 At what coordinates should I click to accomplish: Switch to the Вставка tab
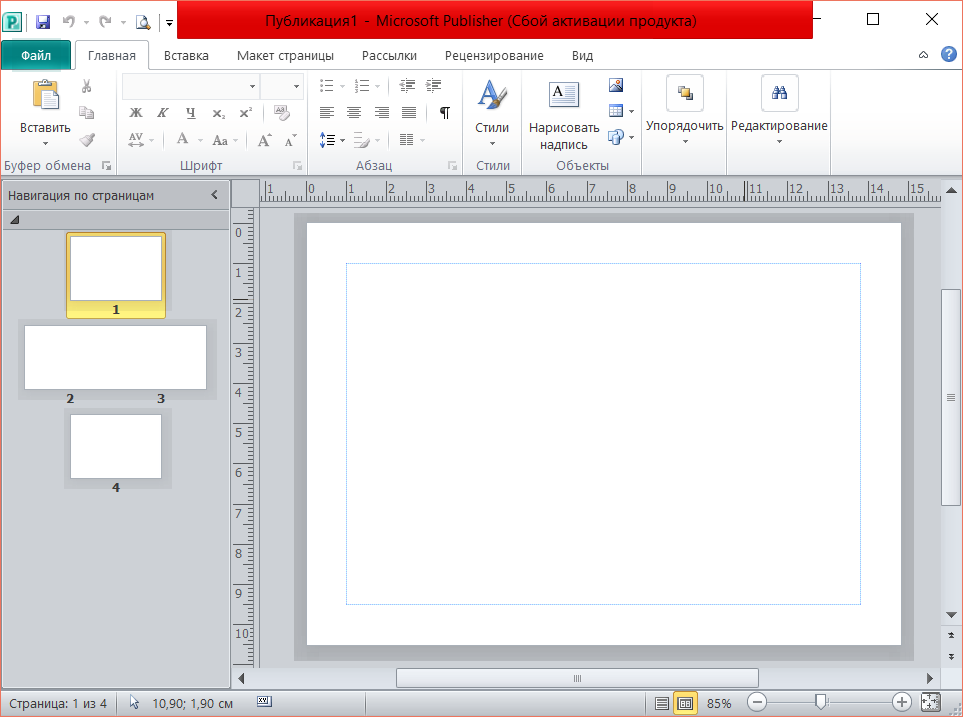[x=186, y=55]
